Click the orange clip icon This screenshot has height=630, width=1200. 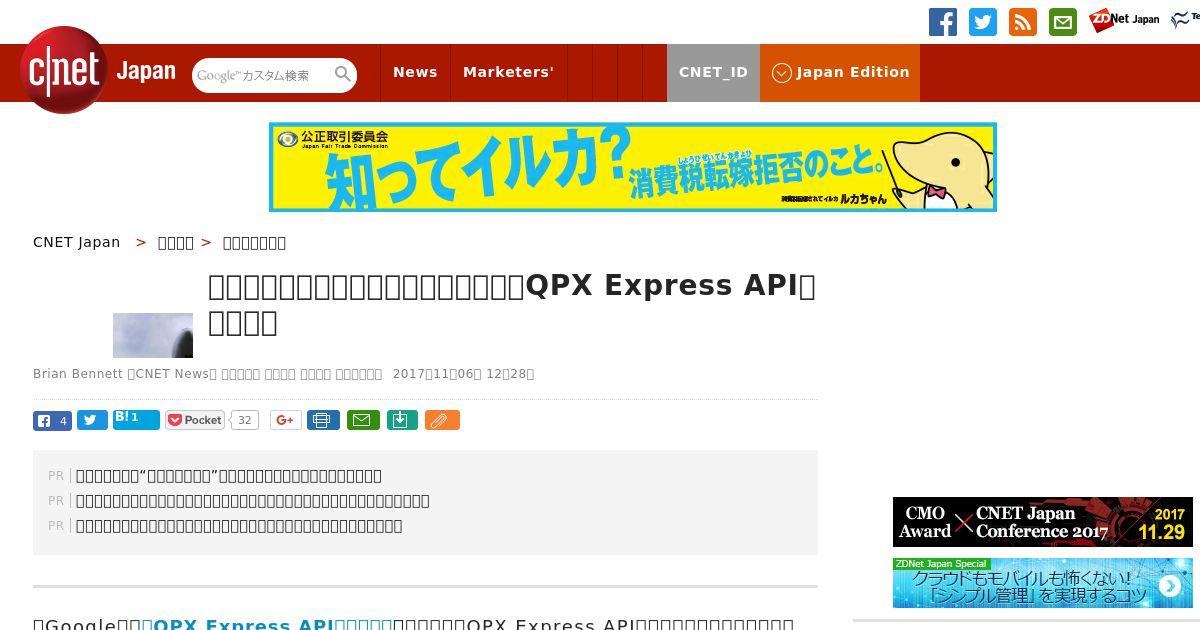pyautogui.click(x=442, y=420)
